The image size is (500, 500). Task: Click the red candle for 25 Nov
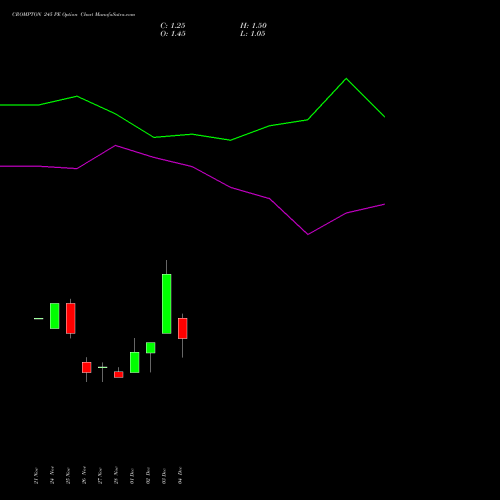[x=71, y=318]
